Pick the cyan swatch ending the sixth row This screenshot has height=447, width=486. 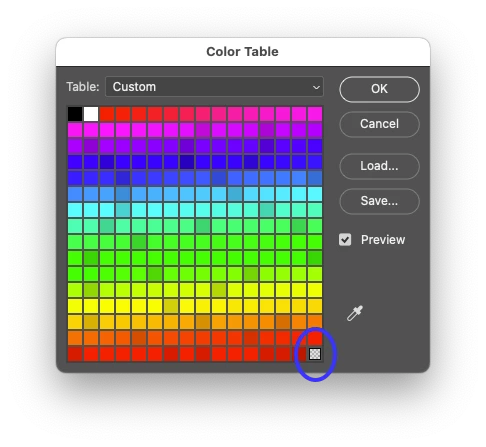coord(315,194)
